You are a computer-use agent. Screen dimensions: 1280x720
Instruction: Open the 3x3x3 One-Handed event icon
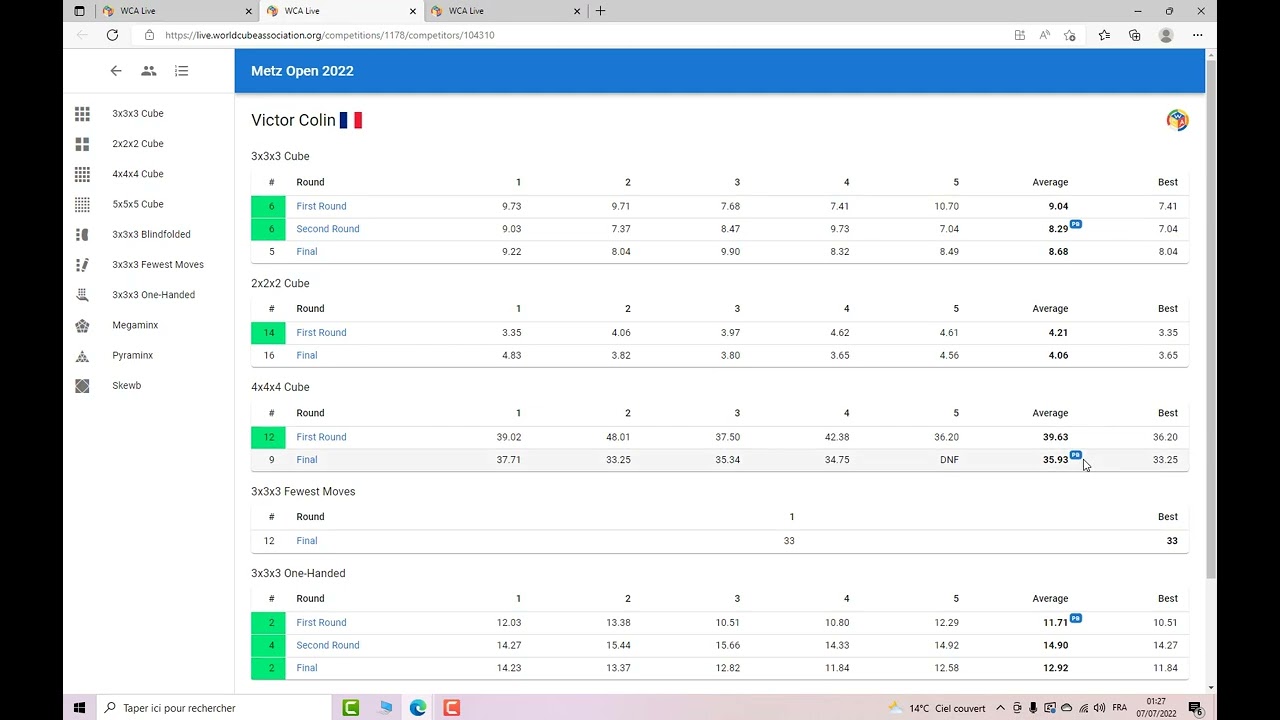point(82,295)
